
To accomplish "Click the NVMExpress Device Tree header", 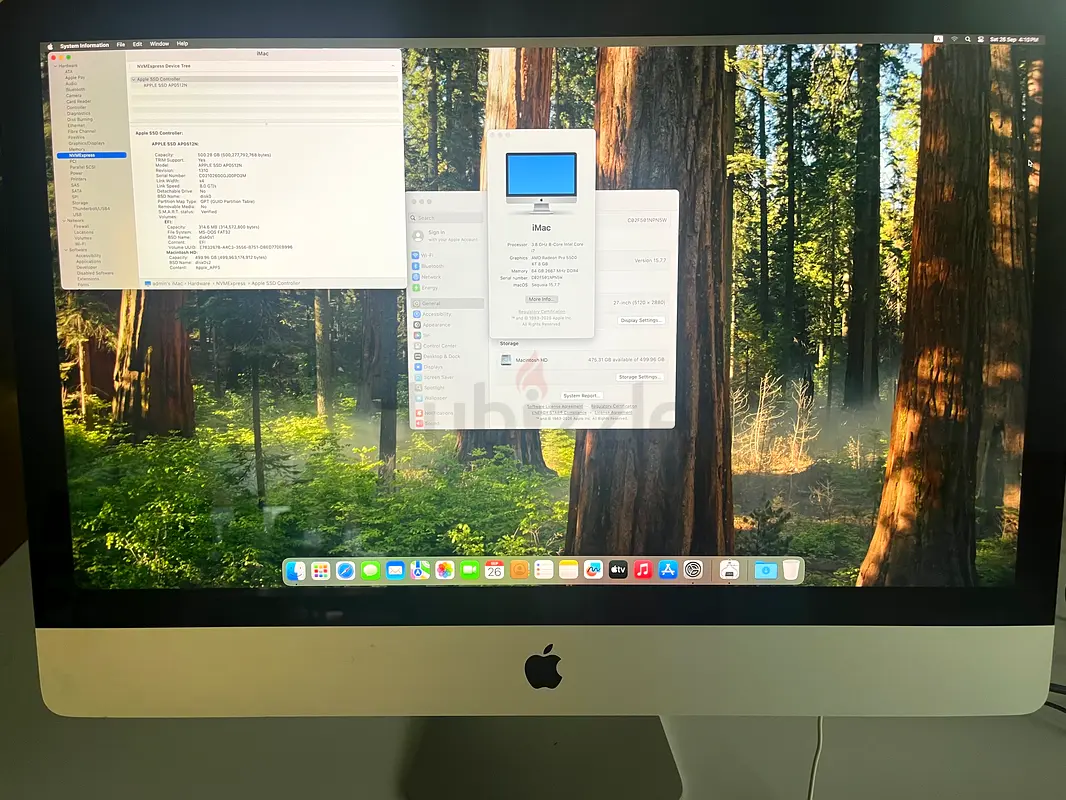I will click(x=164, y=67).
